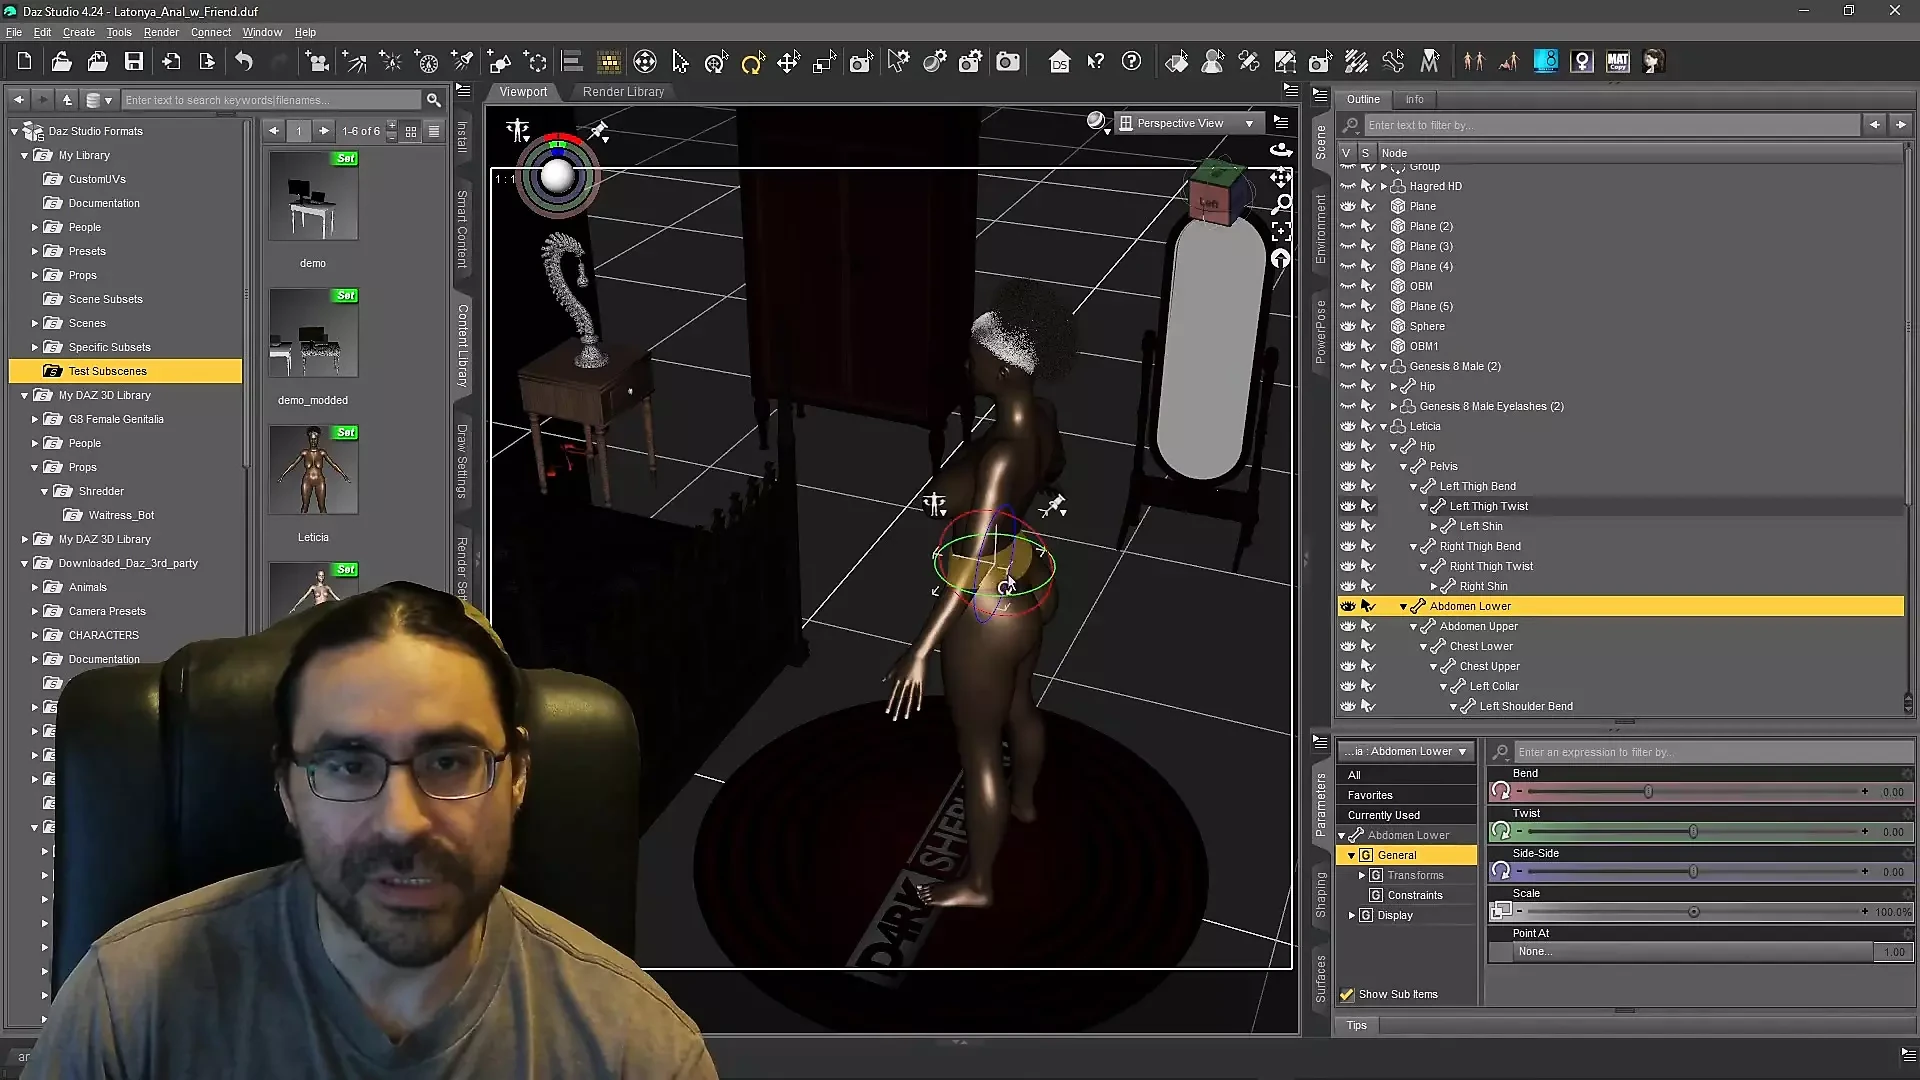
Task: Click the Twist slider track
Action: 1692,832
